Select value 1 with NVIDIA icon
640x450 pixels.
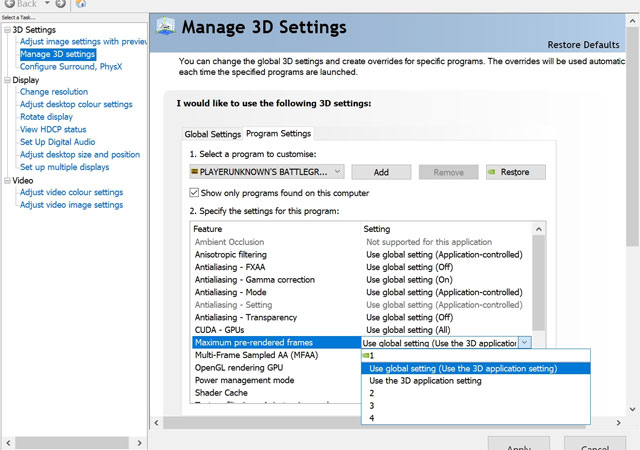(x=371, y=355)
